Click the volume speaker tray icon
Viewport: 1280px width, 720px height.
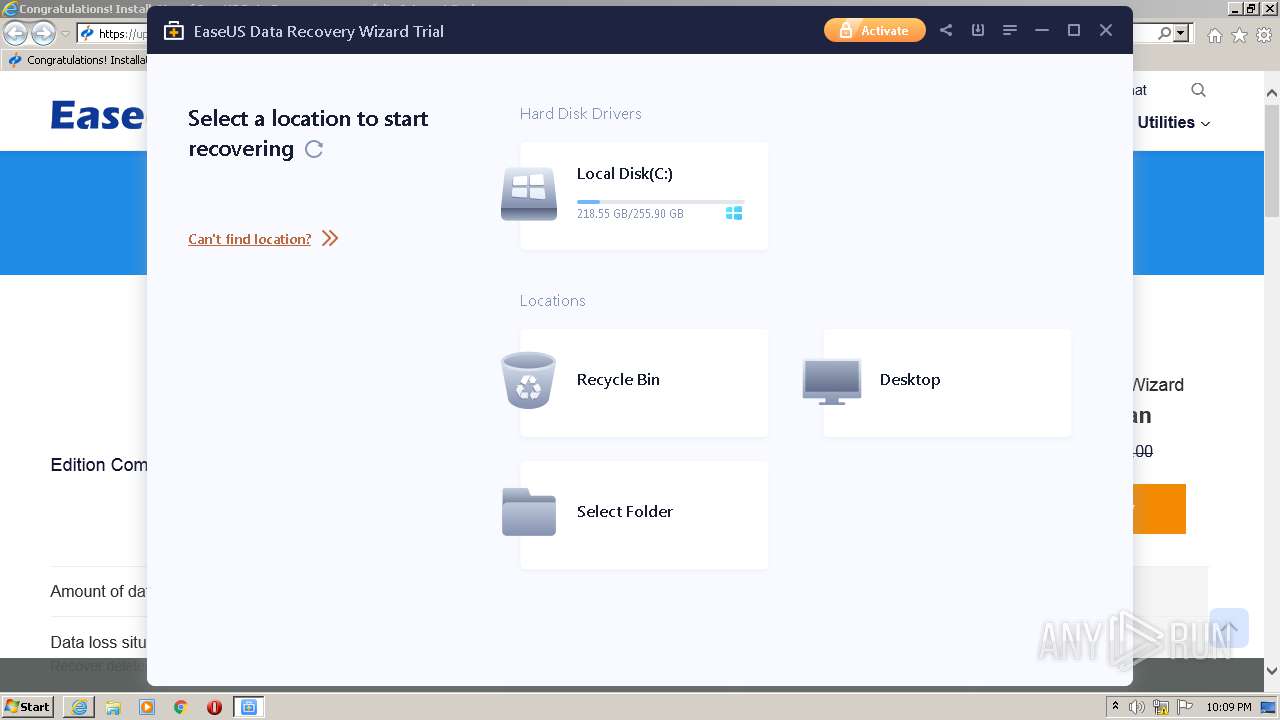[1137, 707]
